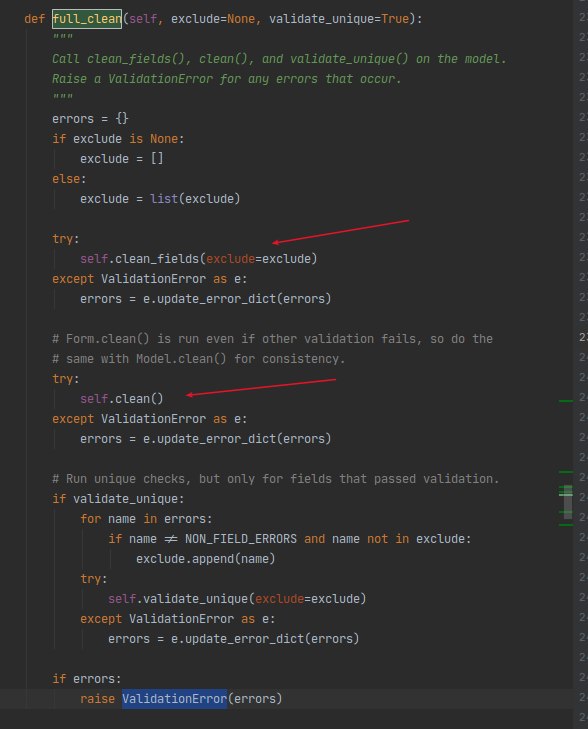The image size is (588, 729).
Task: Click the exclude=None parameter in the signature
Action: tap(213, 19)
